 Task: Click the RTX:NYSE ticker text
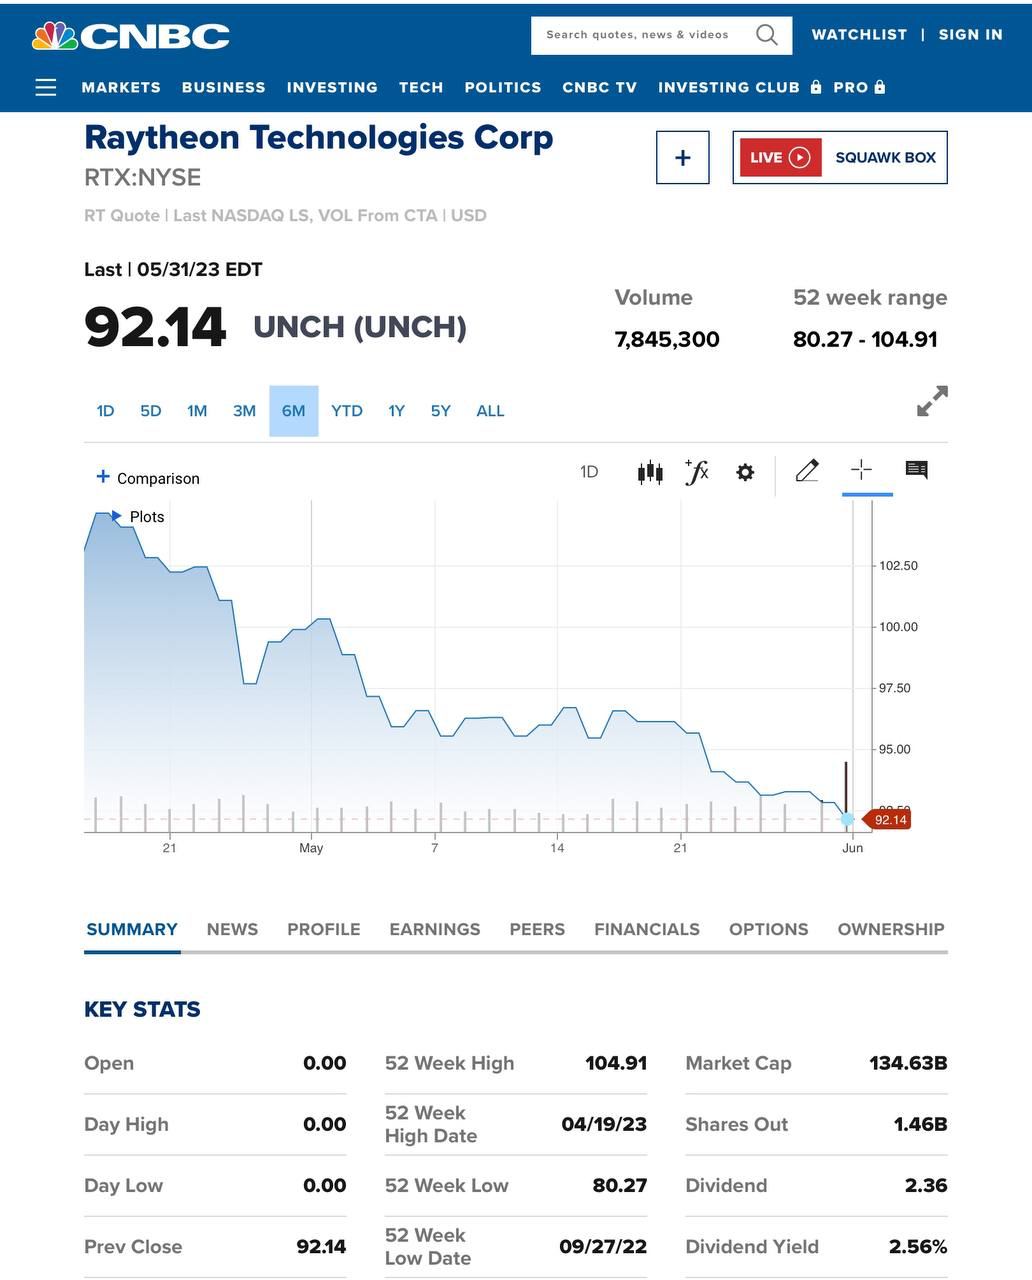[143, 177]
